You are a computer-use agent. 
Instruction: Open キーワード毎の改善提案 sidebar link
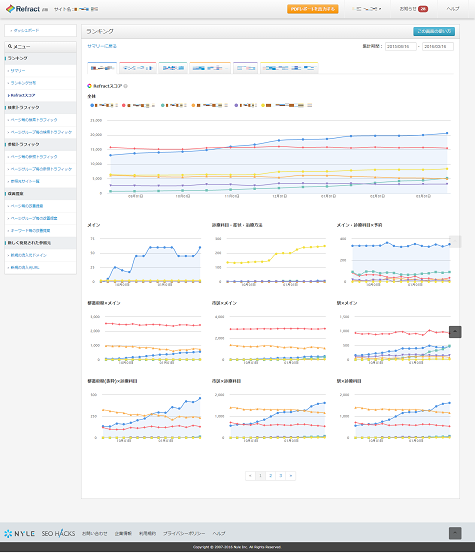(x=30, y=230)
